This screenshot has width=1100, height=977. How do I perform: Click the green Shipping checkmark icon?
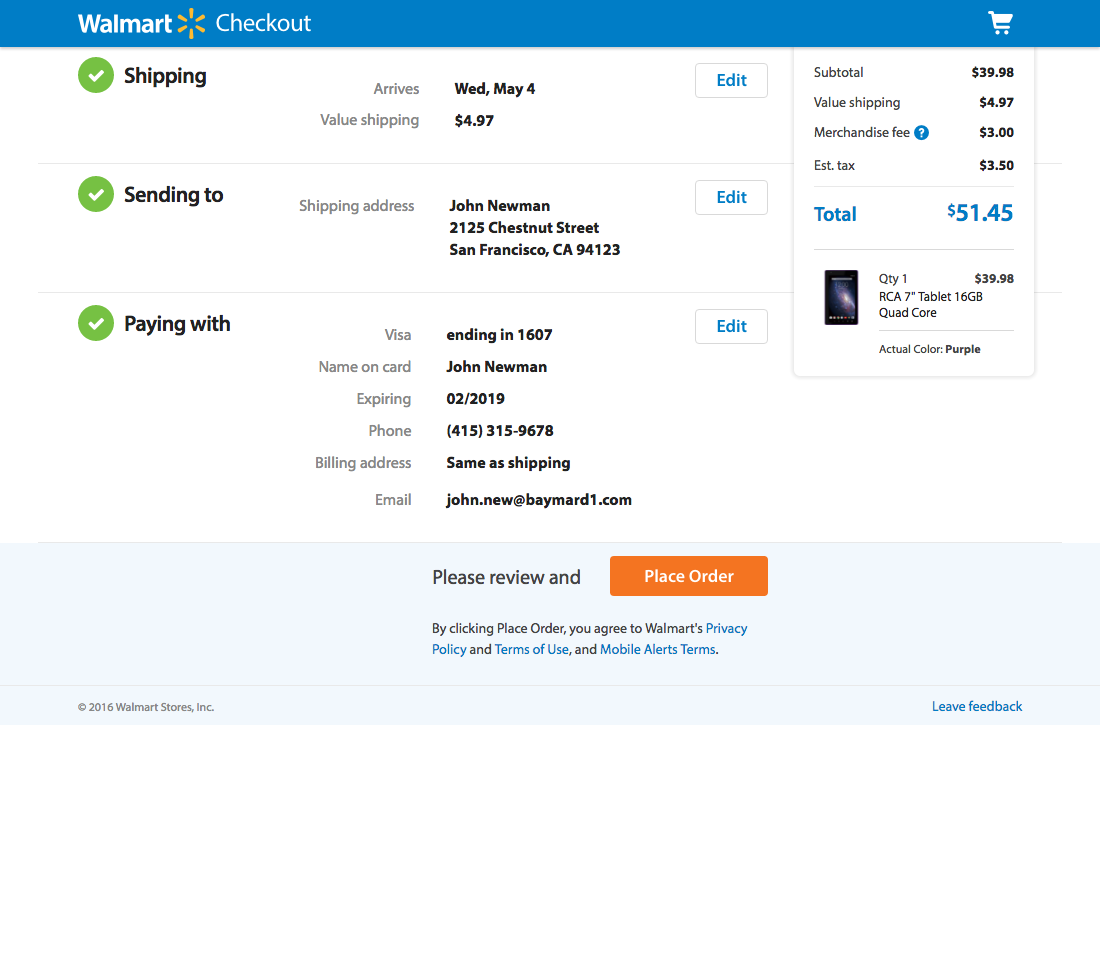pos(95,75)
